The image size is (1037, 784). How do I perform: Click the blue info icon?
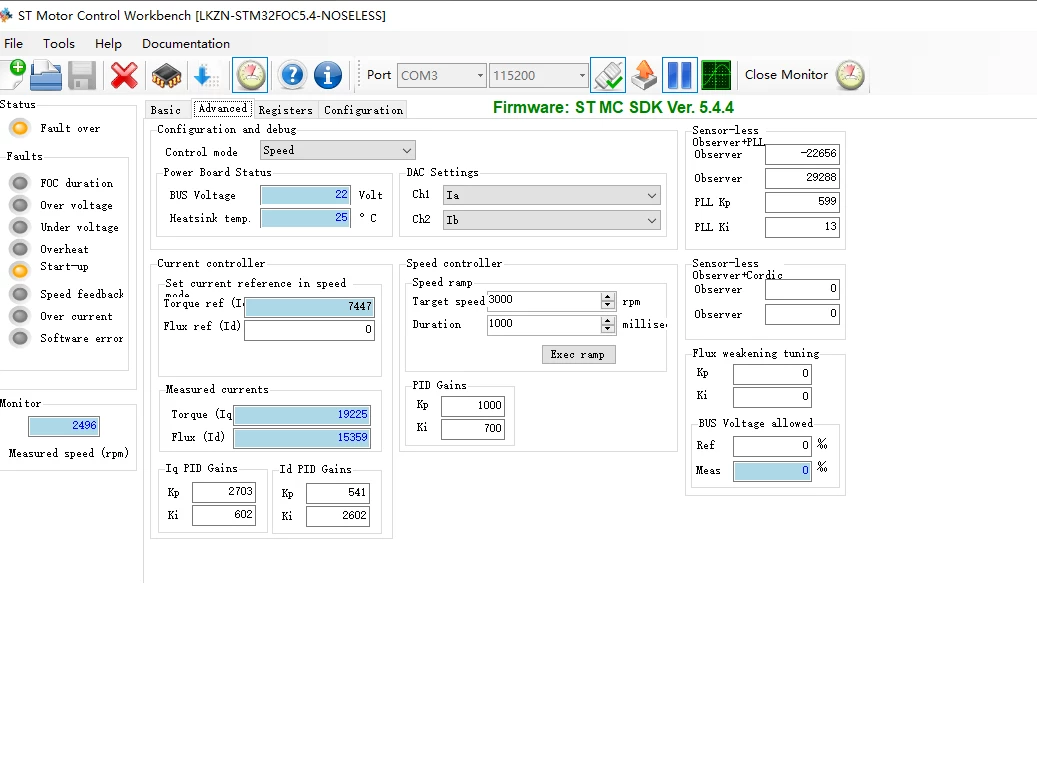click(328, 75)
